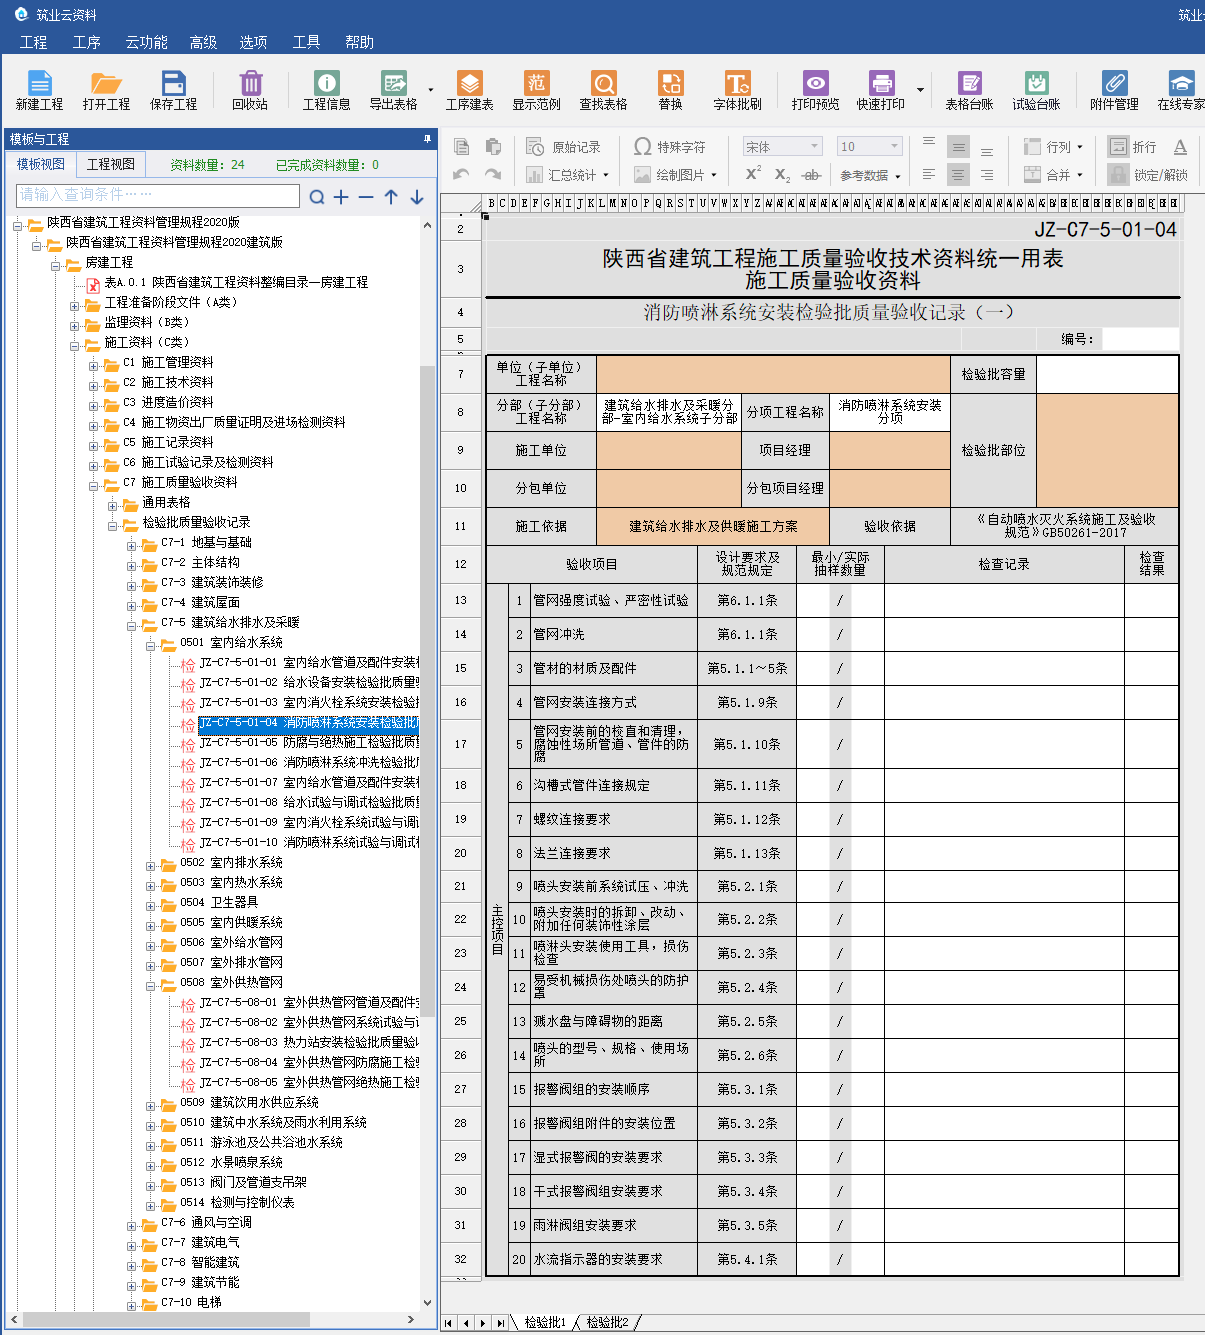Screen dimensions: 1205x1335
Task: Switch to sheet tab 检验批2
Action: pyautogui.click(x=607, y=1322)
